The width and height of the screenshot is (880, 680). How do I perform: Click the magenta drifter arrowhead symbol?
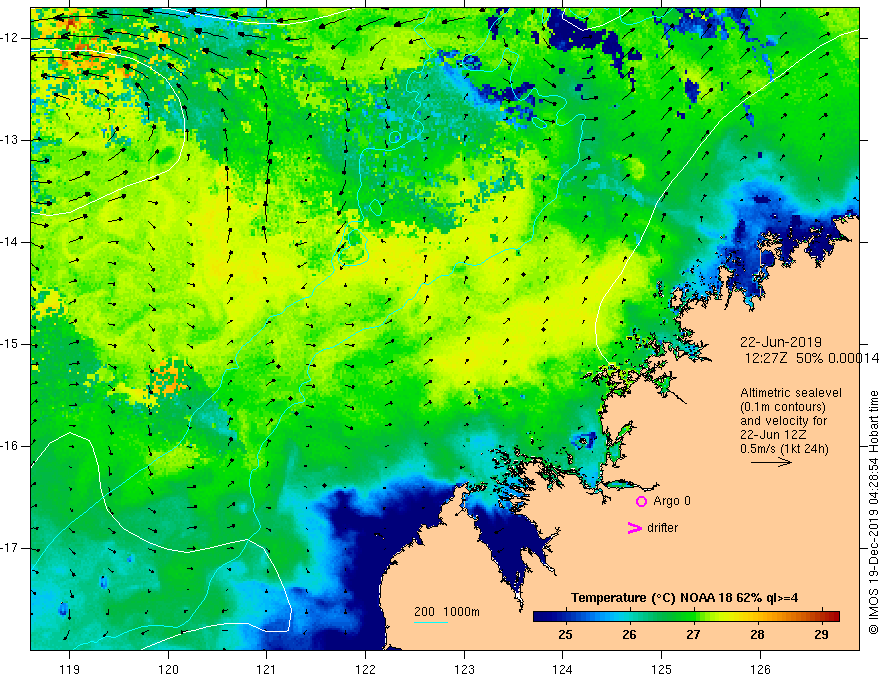pyautogui.click(x=635, y=528)
